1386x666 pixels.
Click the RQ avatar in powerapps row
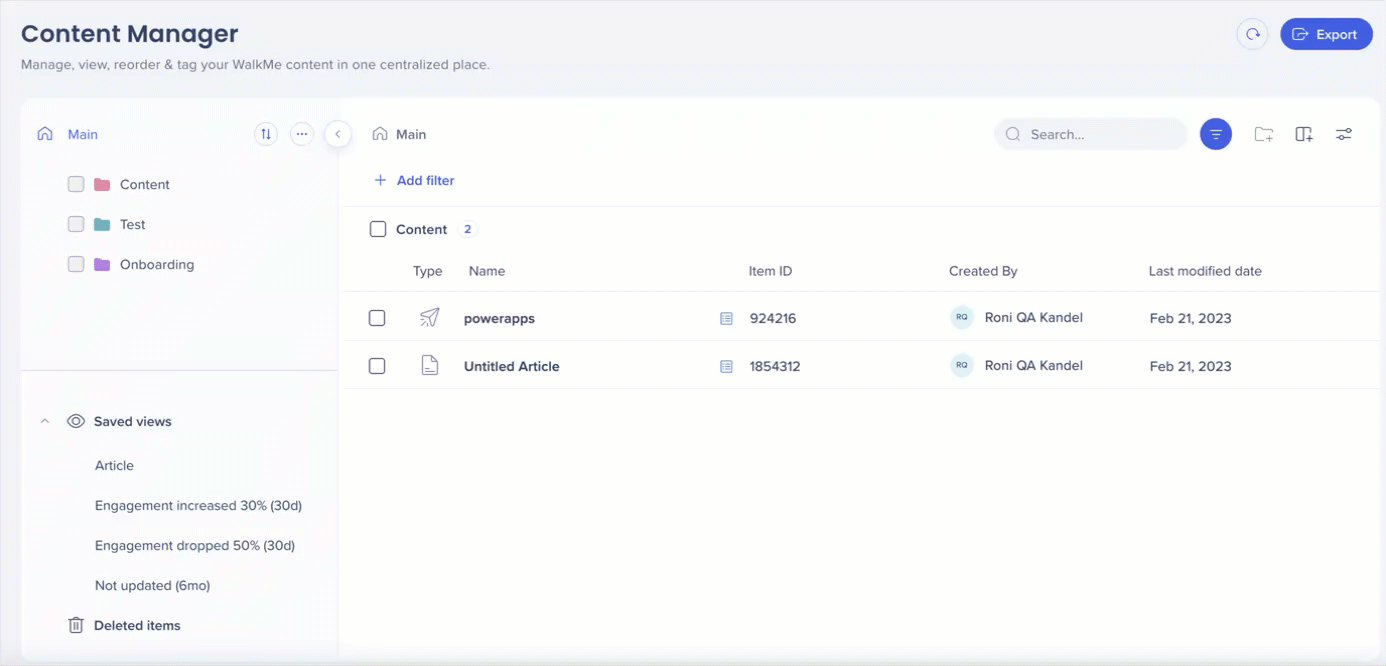[961, 317]
